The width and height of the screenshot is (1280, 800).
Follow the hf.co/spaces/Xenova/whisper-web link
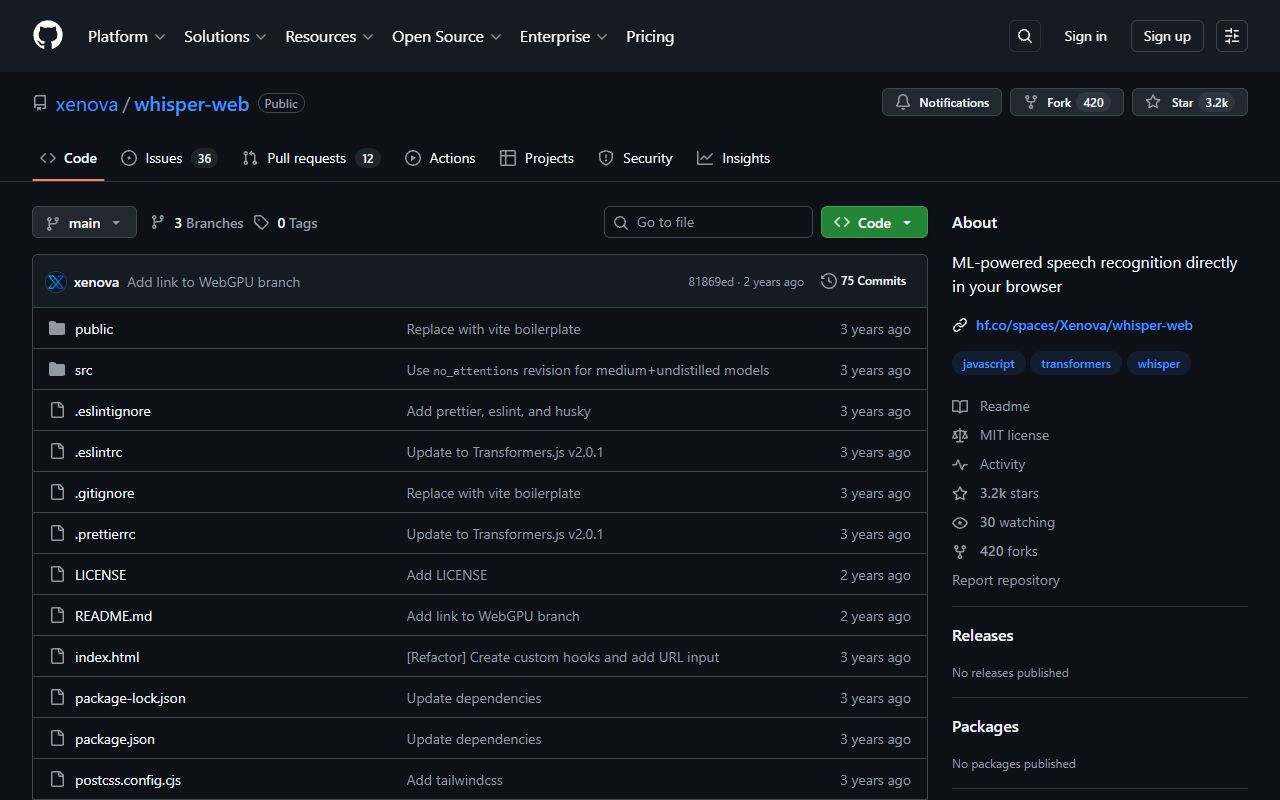[1084, 325]
